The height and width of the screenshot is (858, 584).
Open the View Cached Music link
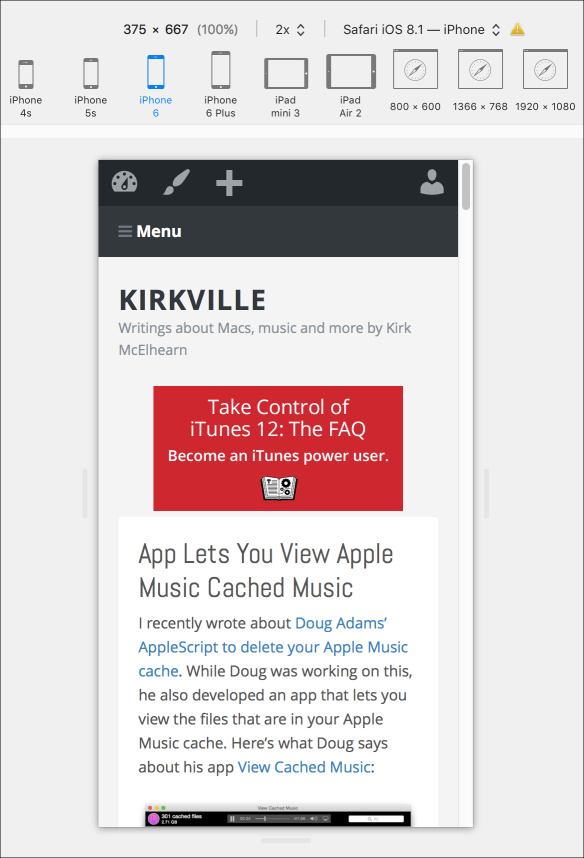click(x=304, y=767)
